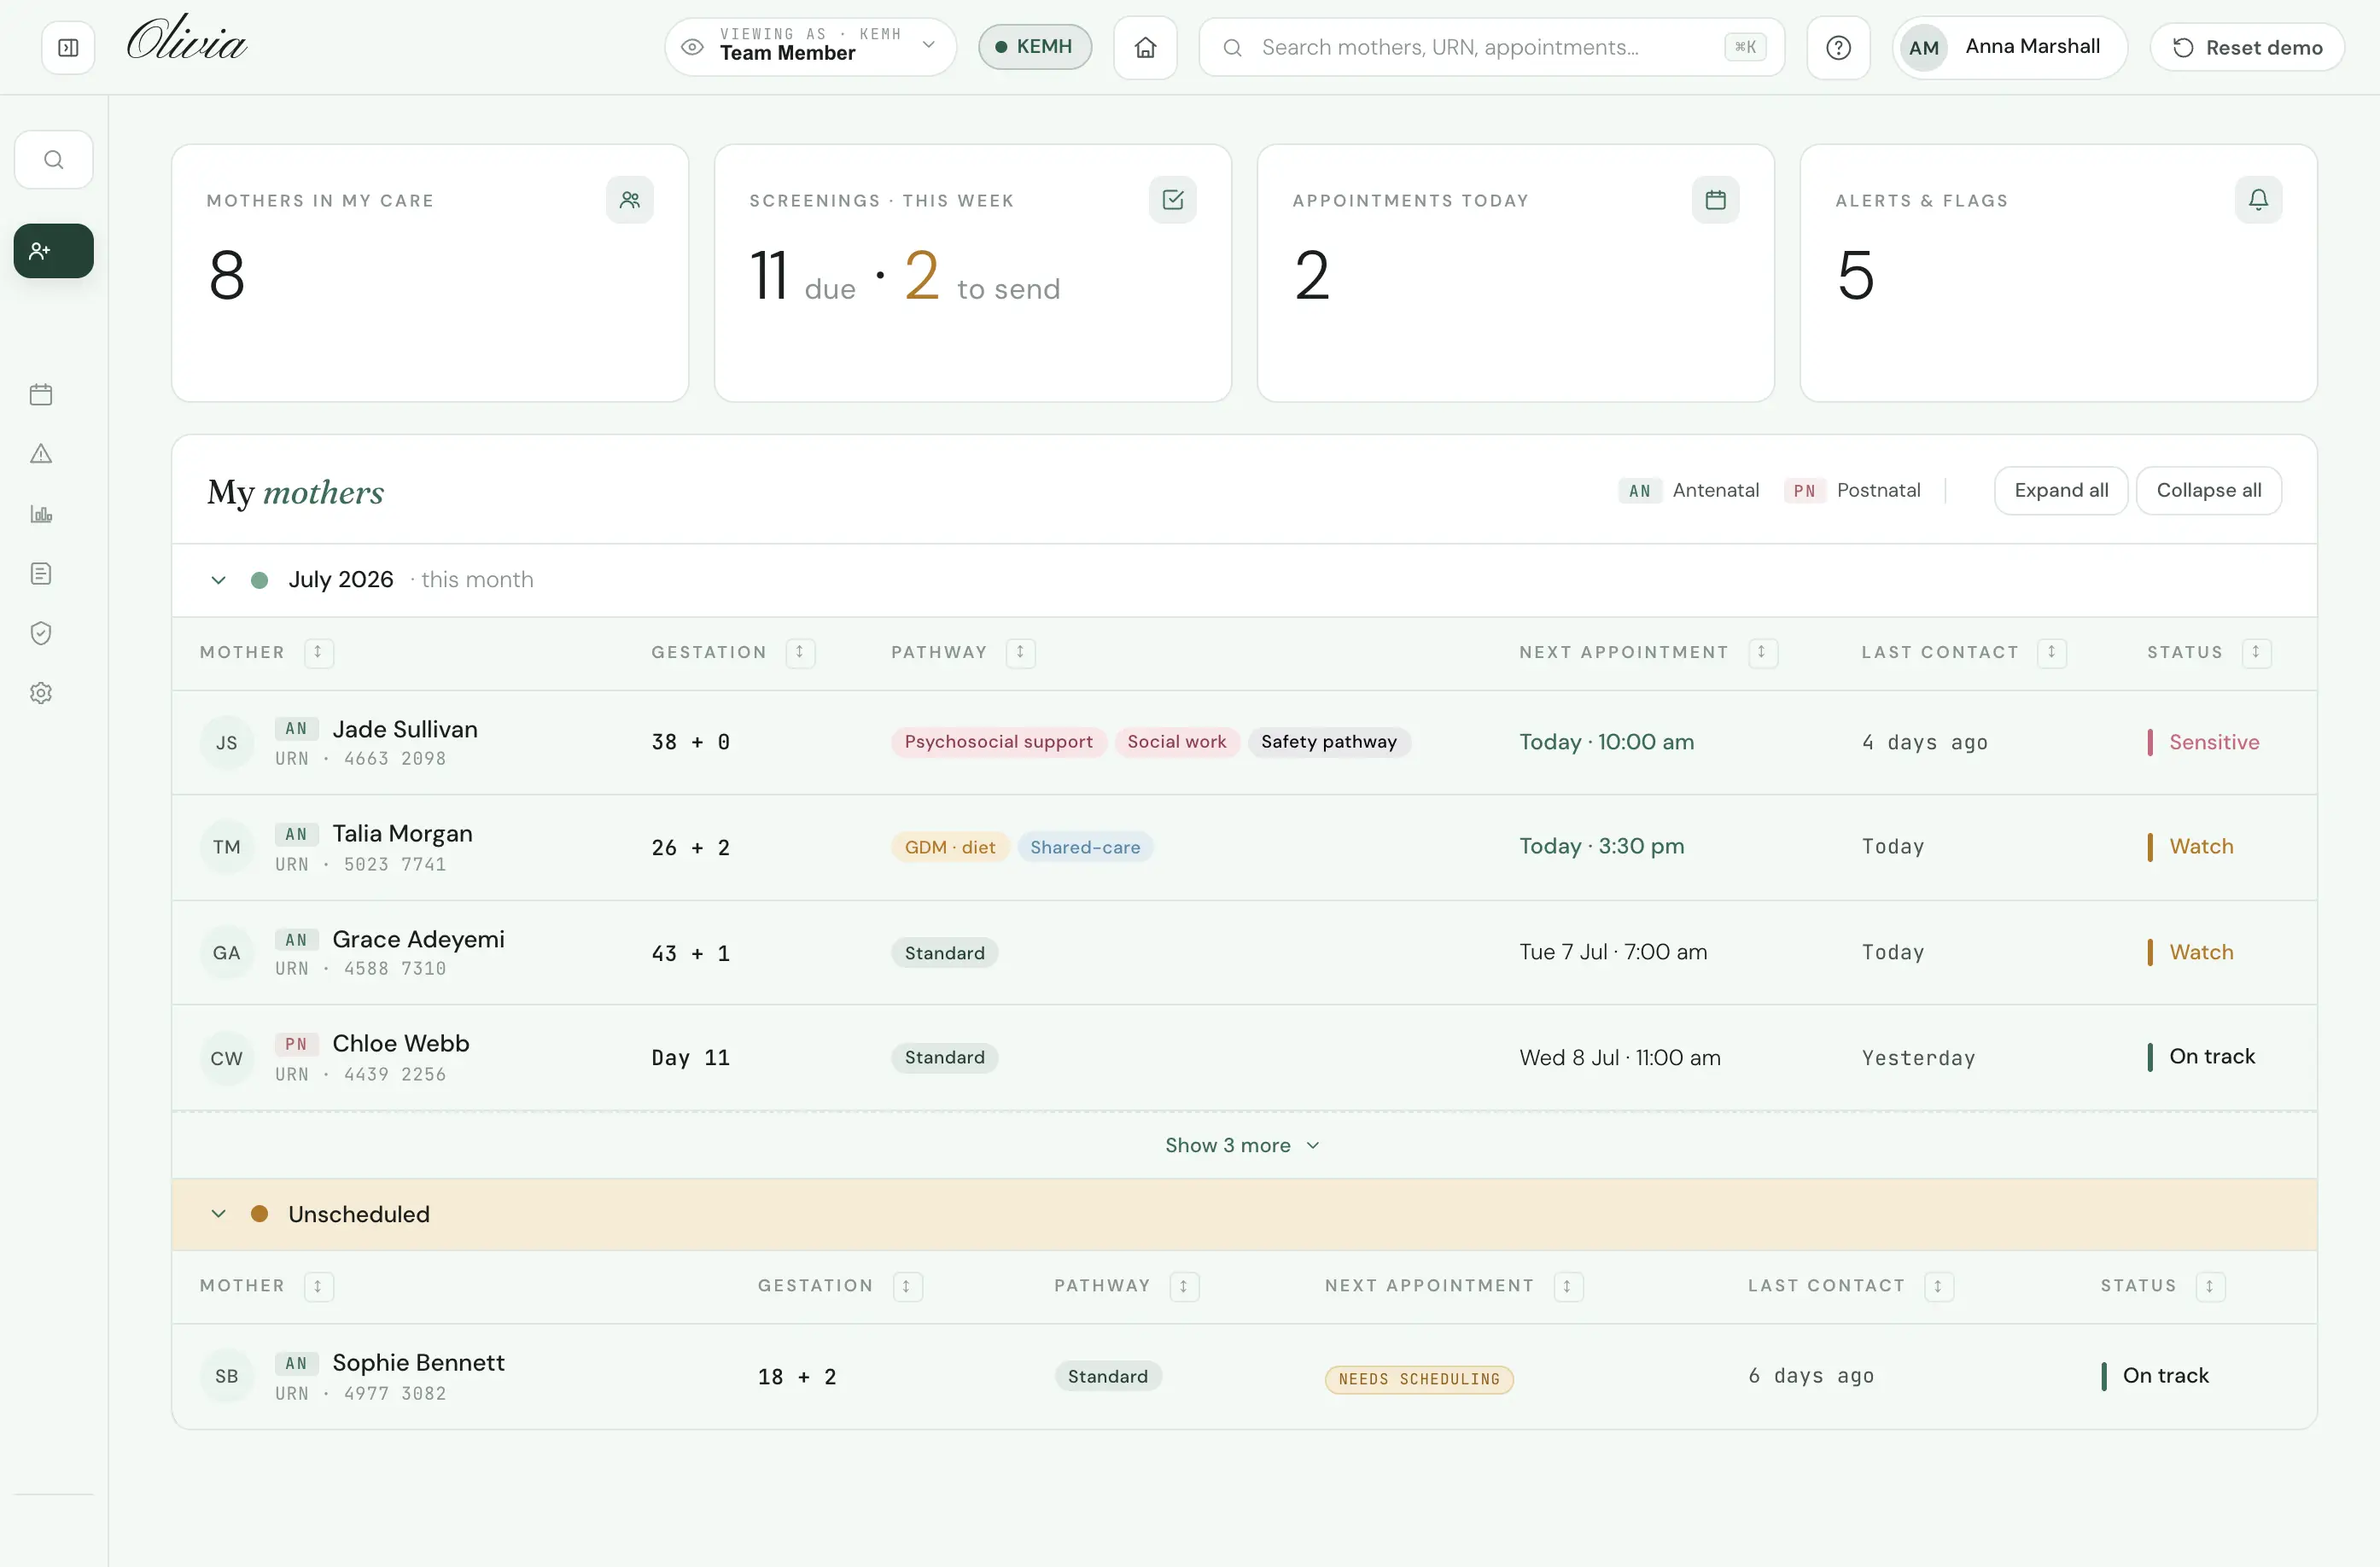Screen dimensions: 2380x1567
Task: Toggle the KEMH site pill
Action: coord(1034,47)
